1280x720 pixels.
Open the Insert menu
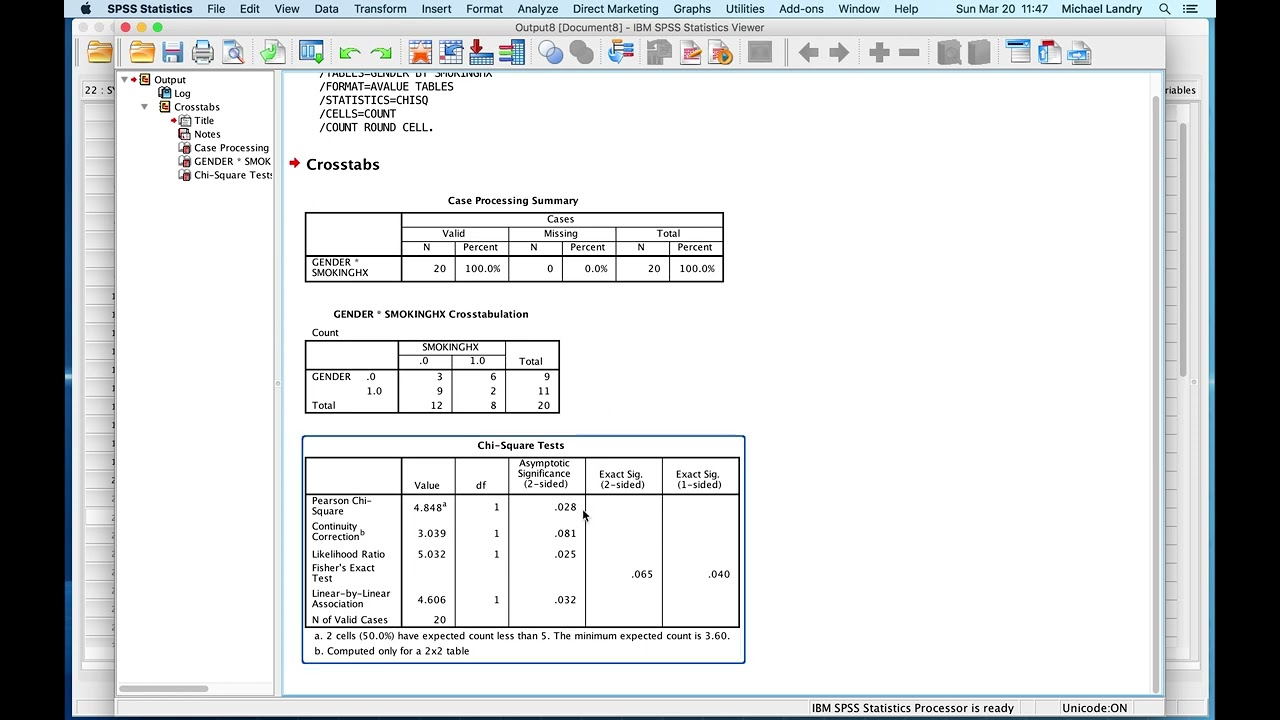click(x=436, y=9)
